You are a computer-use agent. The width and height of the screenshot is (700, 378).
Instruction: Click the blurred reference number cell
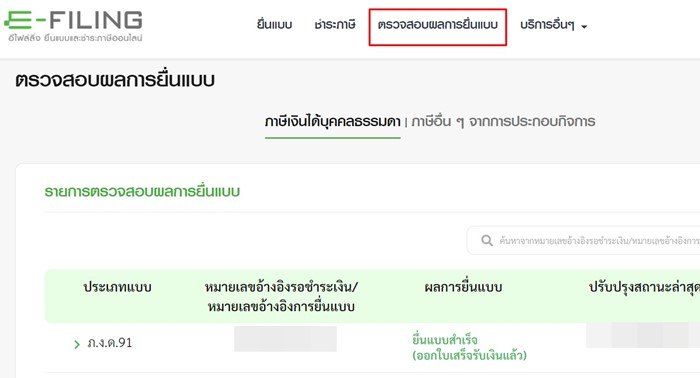point(285,339)
